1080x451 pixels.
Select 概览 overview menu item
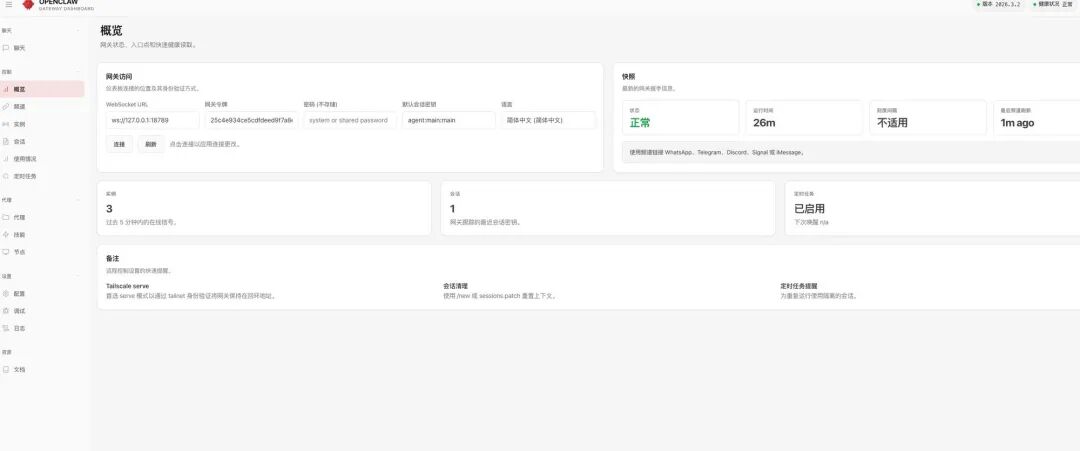[19, 89]
